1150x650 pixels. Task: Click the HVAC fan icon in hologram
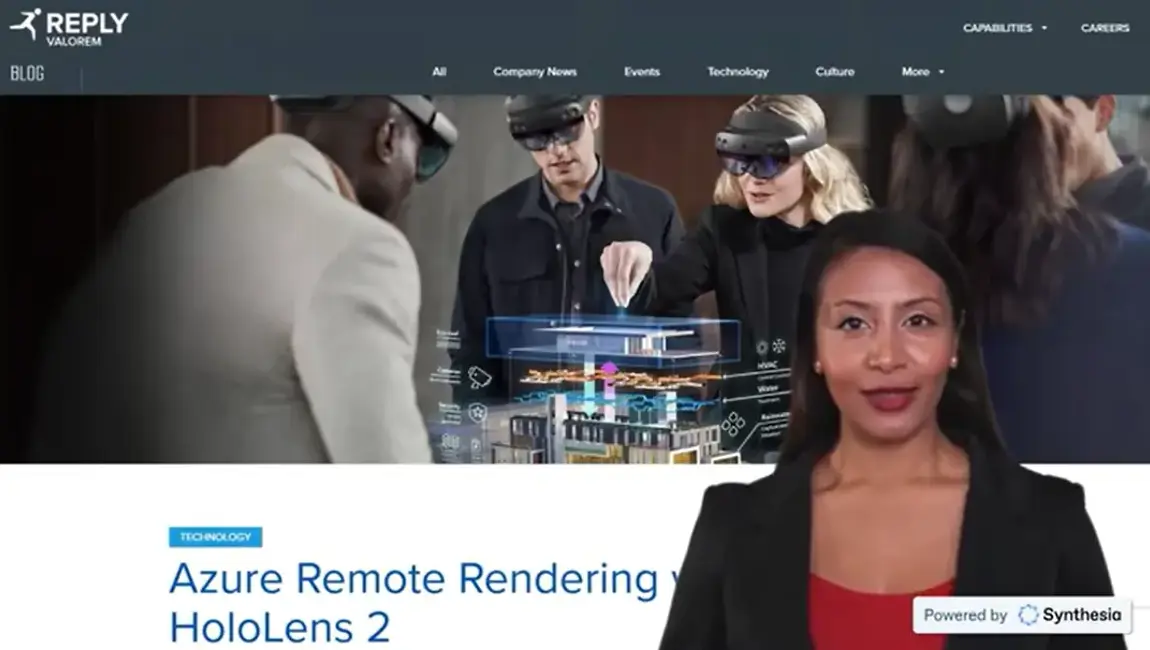pyautogui.click(x=762, y=347)
